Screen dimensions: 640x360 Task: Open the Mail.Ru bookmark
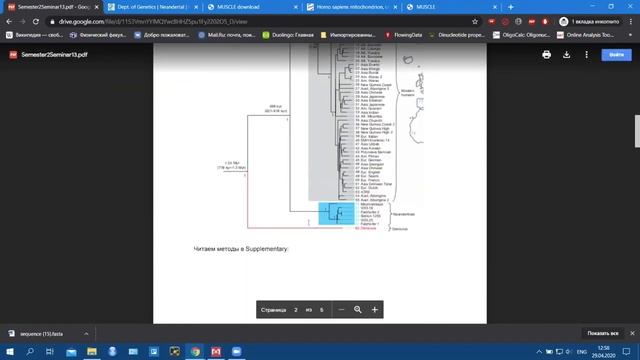(227, 35)
